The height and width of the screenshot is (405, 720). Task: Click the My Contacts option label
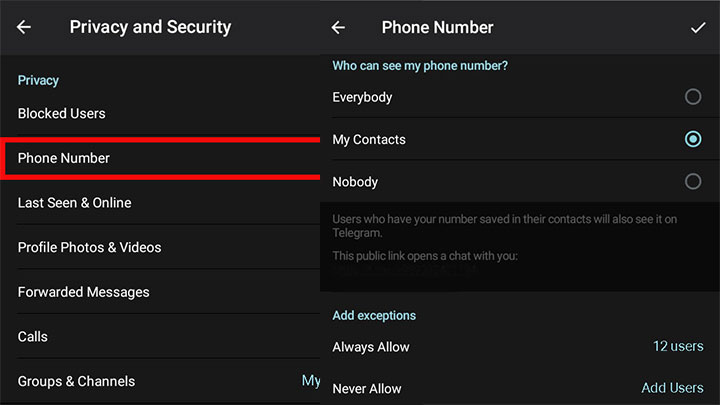pos(369,140)
